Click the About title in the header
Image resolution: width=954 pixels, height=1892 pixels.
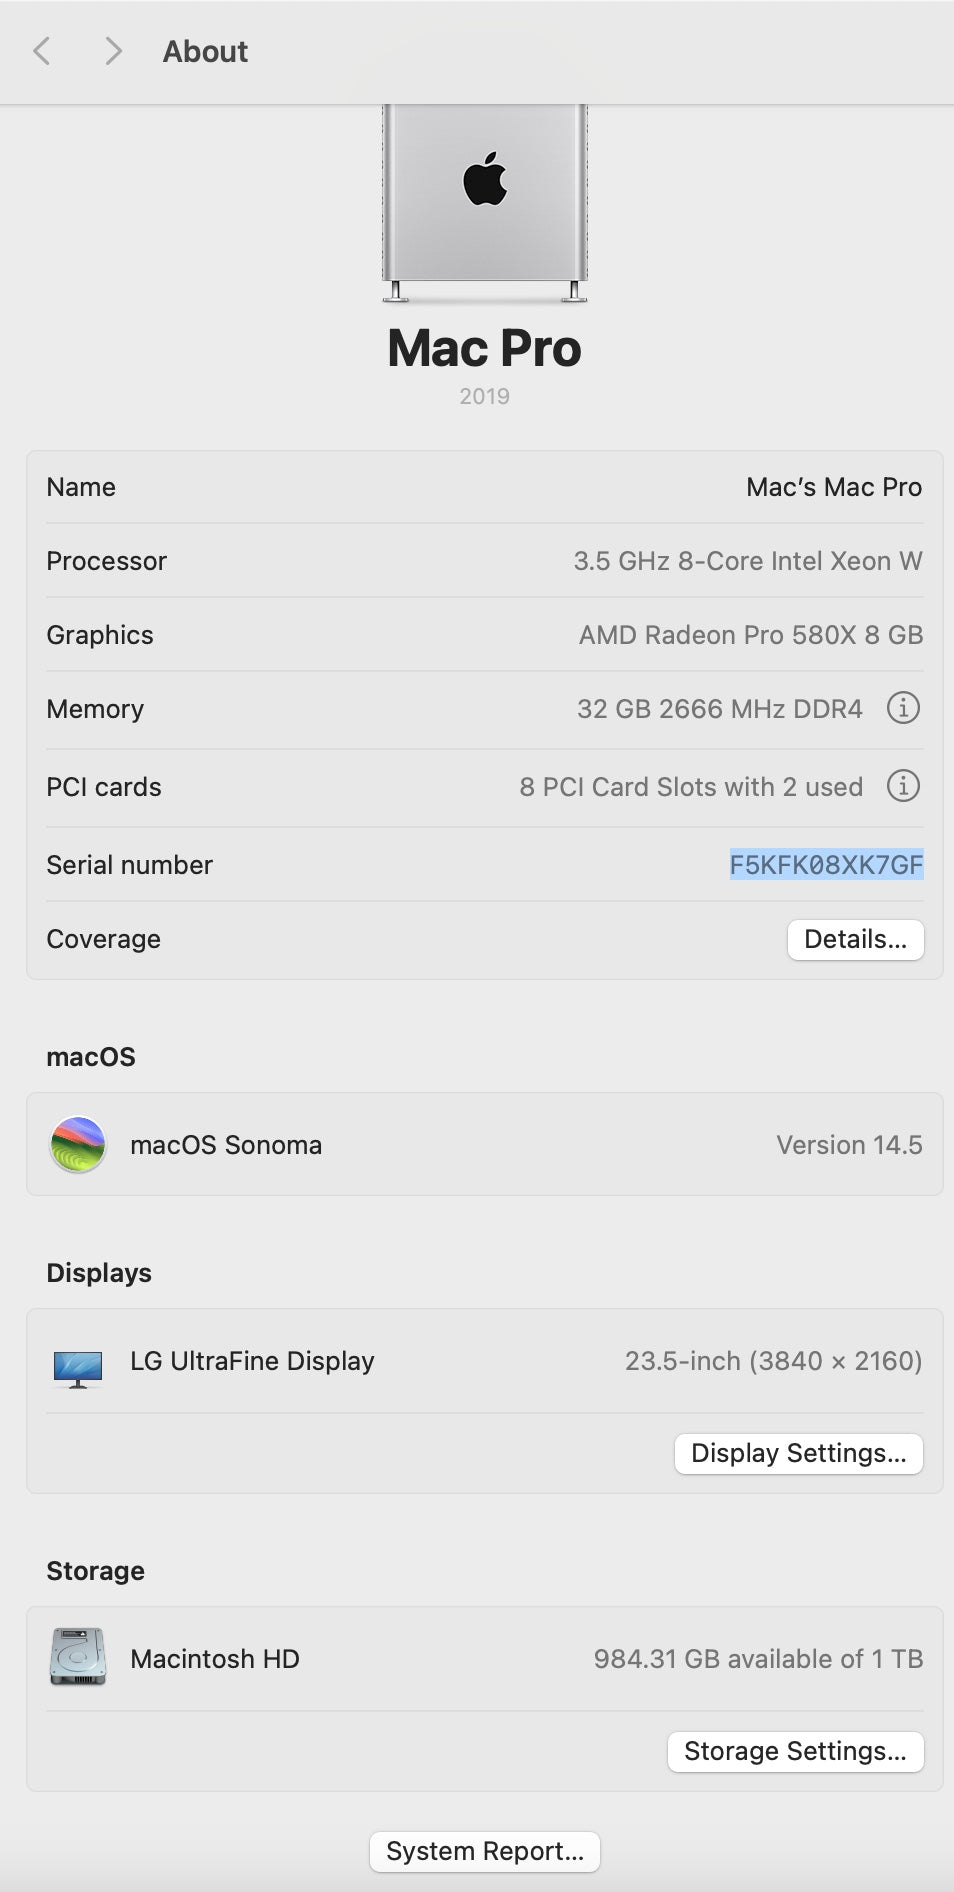pyautogui.click(x=205, y=51)
